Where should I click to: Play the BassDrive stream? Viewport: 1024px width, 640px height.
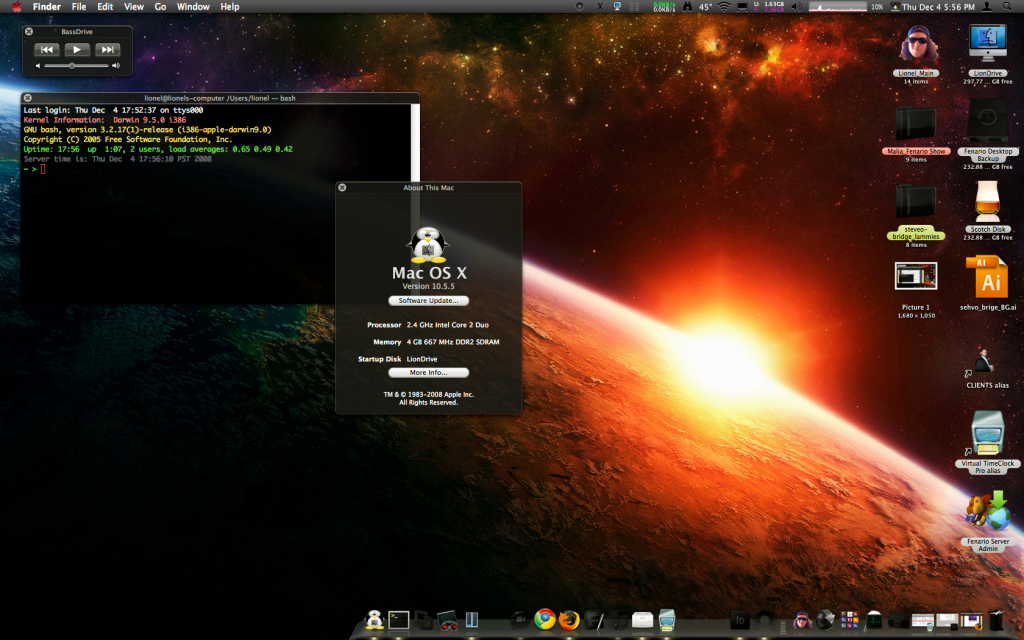[77, 50]
